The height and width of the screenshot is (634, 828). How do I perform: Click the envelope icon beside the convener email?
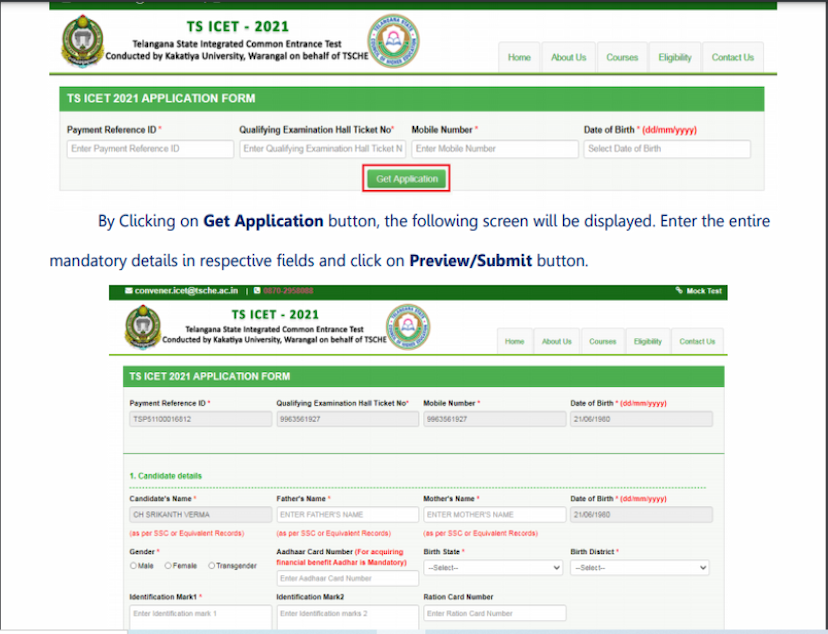[x=129, y=291]
